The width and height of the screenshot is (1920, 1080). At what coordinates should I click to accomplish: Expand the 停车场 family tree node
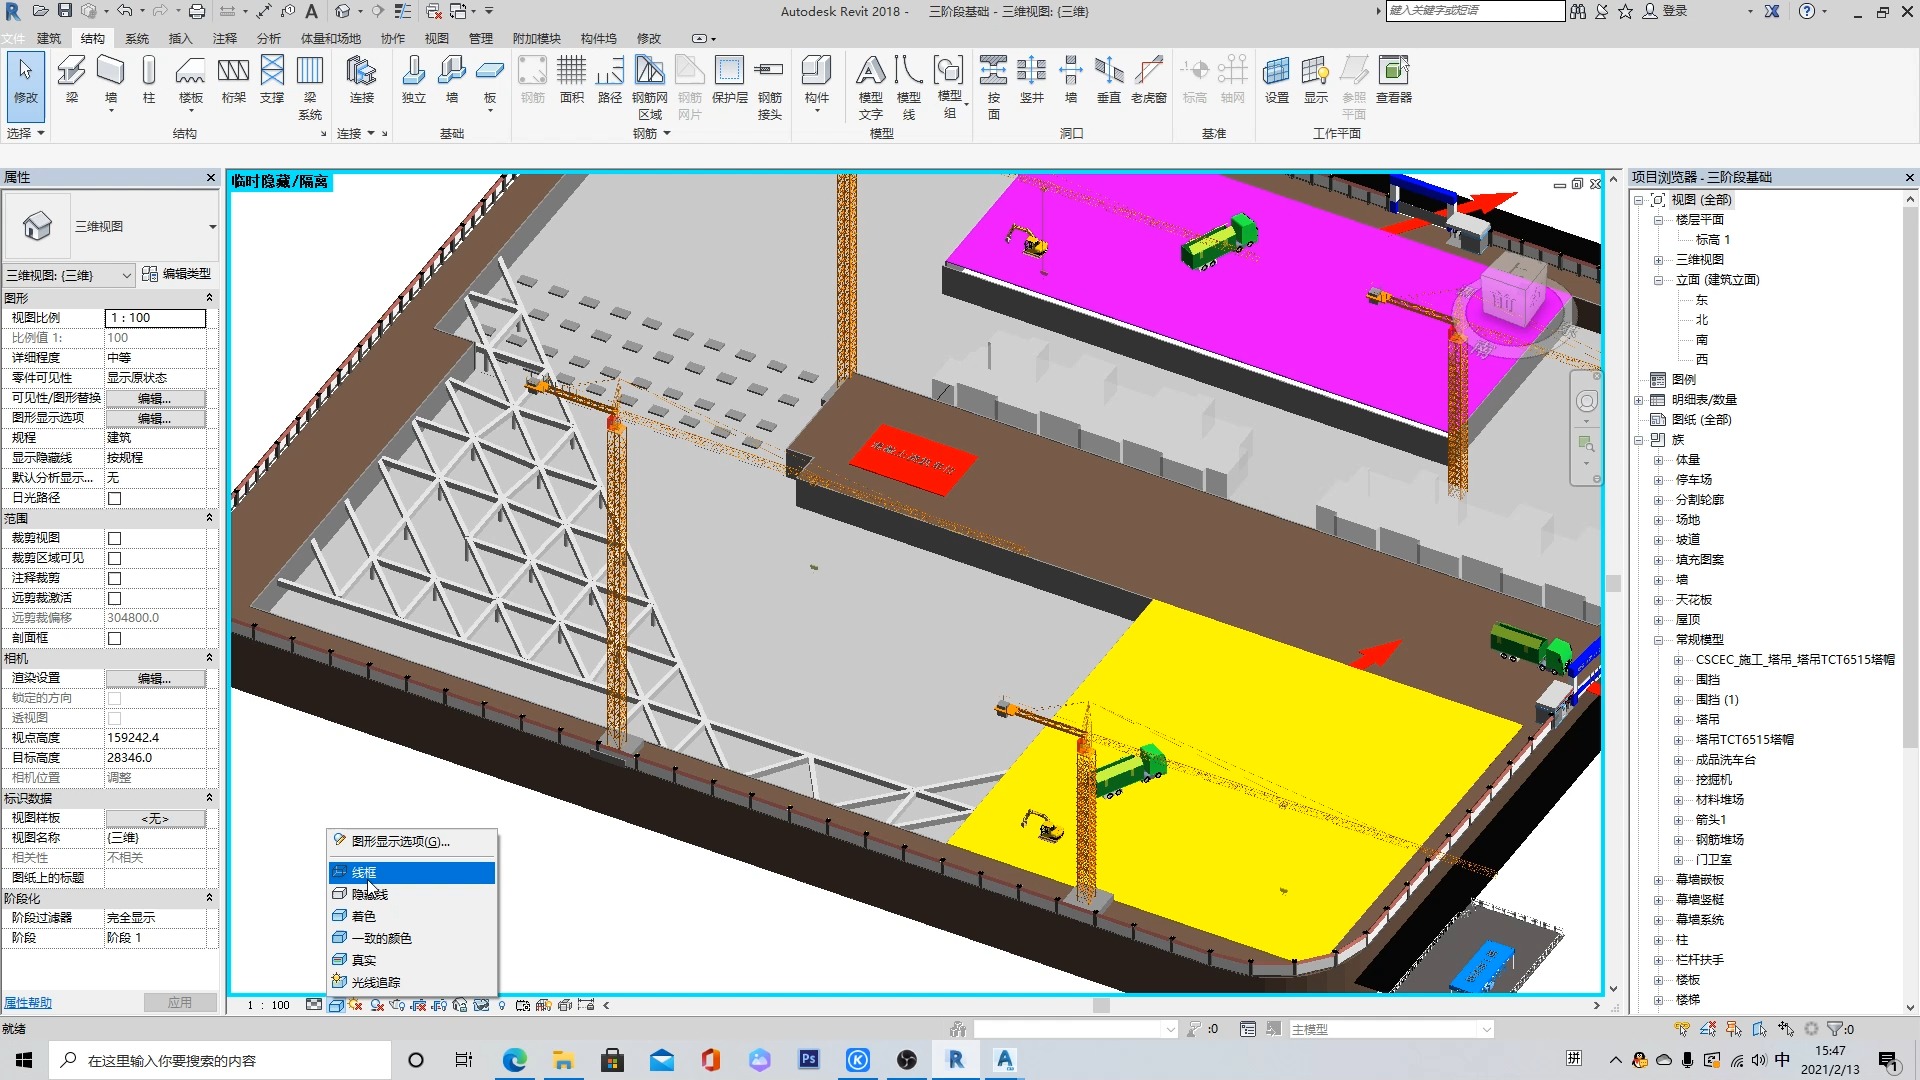1658,480
